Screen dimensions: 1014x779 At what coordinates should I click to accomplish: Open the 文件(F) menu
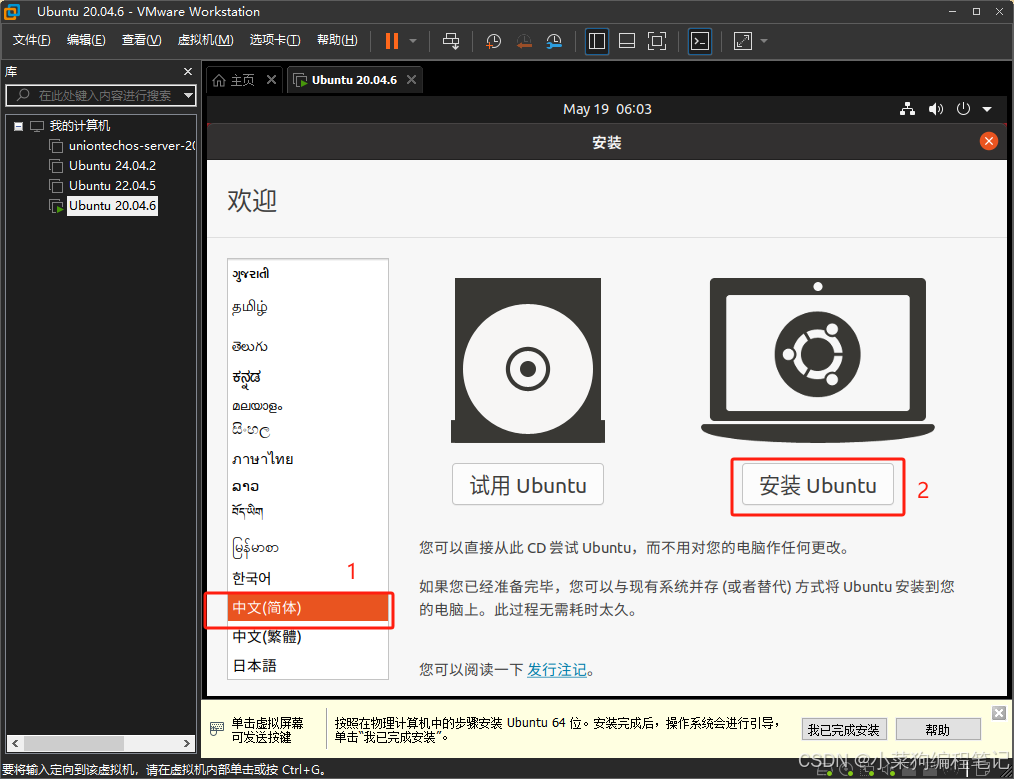coord(31,40)
